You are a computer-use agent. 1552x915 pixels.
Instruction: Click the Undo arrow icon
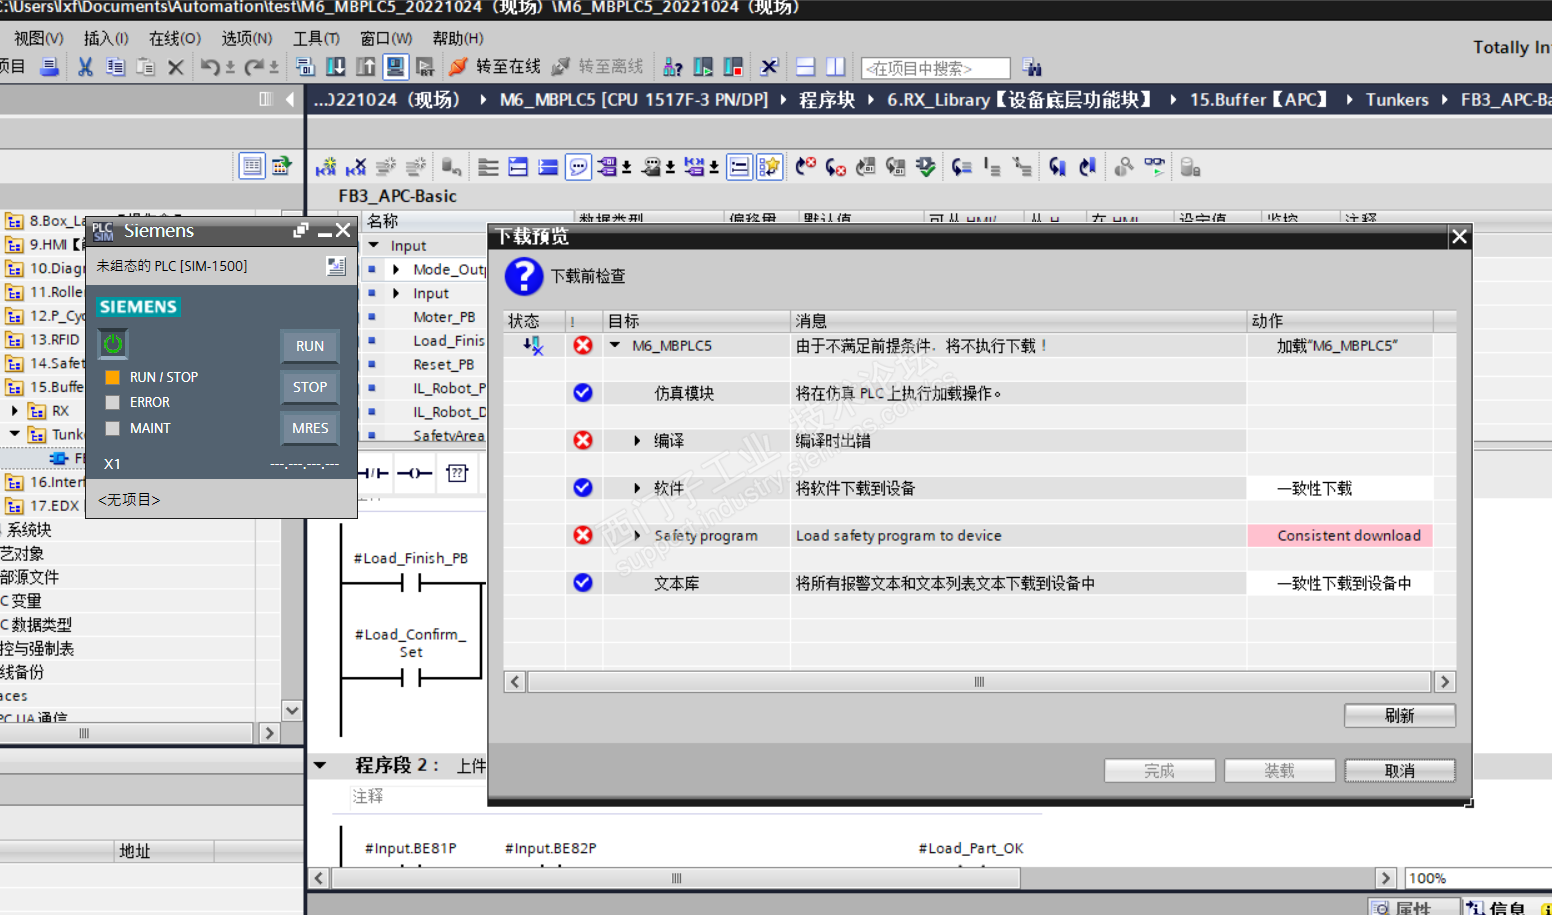tap(209, 67)
